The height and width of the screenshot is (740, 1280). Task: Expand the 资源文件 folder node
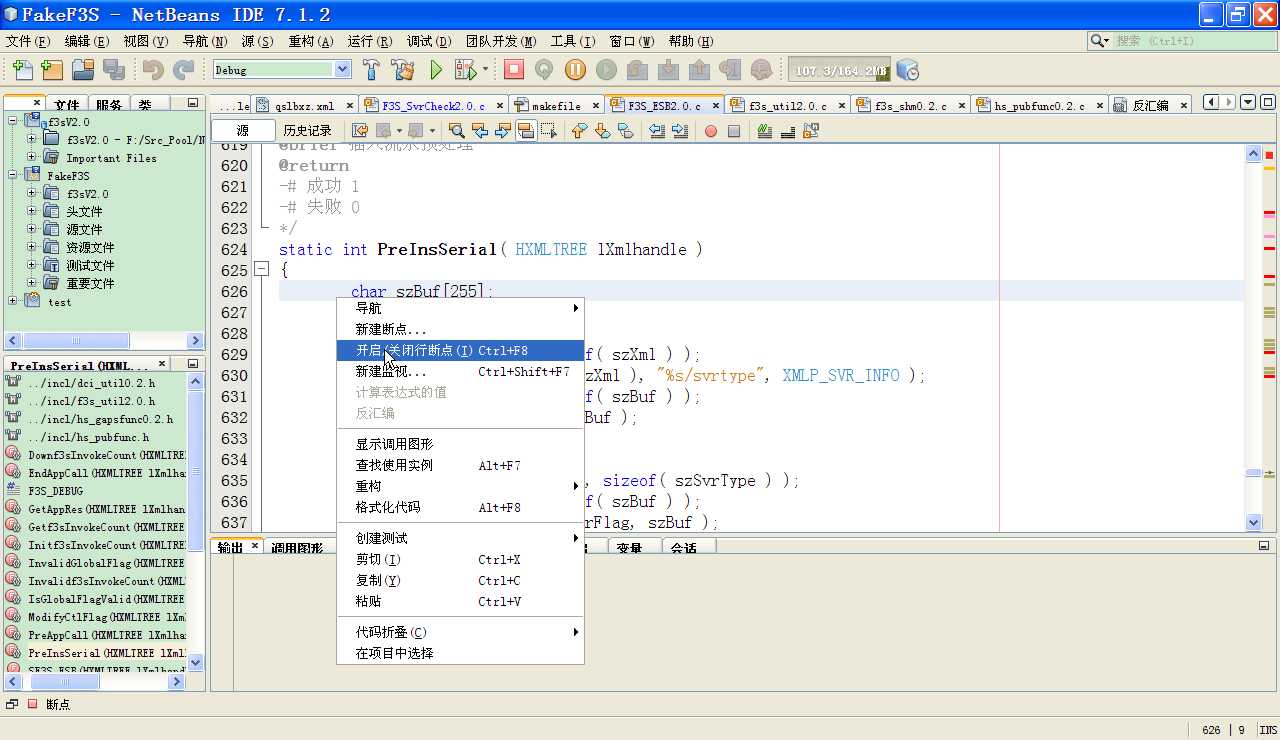(x=32, y=248)
